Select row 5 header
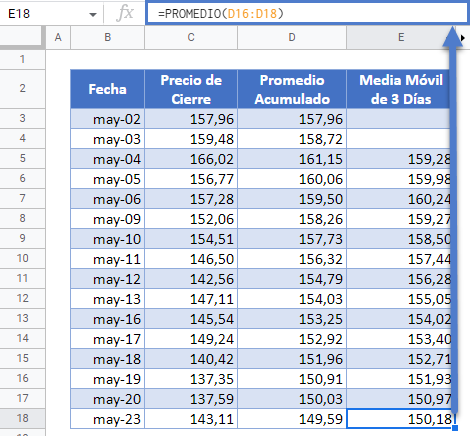470x436 pixels. point(22,158)
